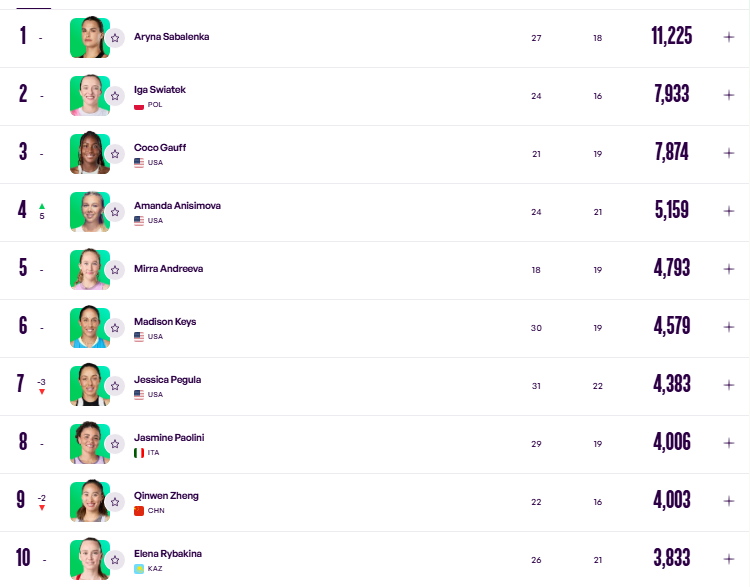This screenshot has width=750, height=587.
Task: Open Mirra Andreeva's profile photo
Action: click(90, 269)
